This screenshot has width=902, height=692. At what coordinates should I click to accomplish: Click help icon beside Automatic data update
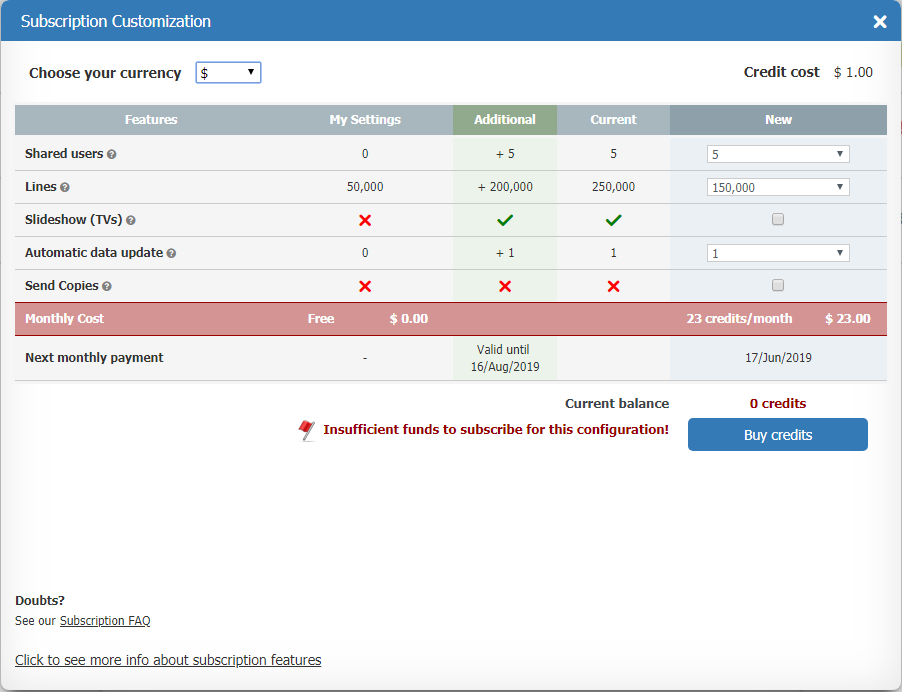[x=171, y=254]
